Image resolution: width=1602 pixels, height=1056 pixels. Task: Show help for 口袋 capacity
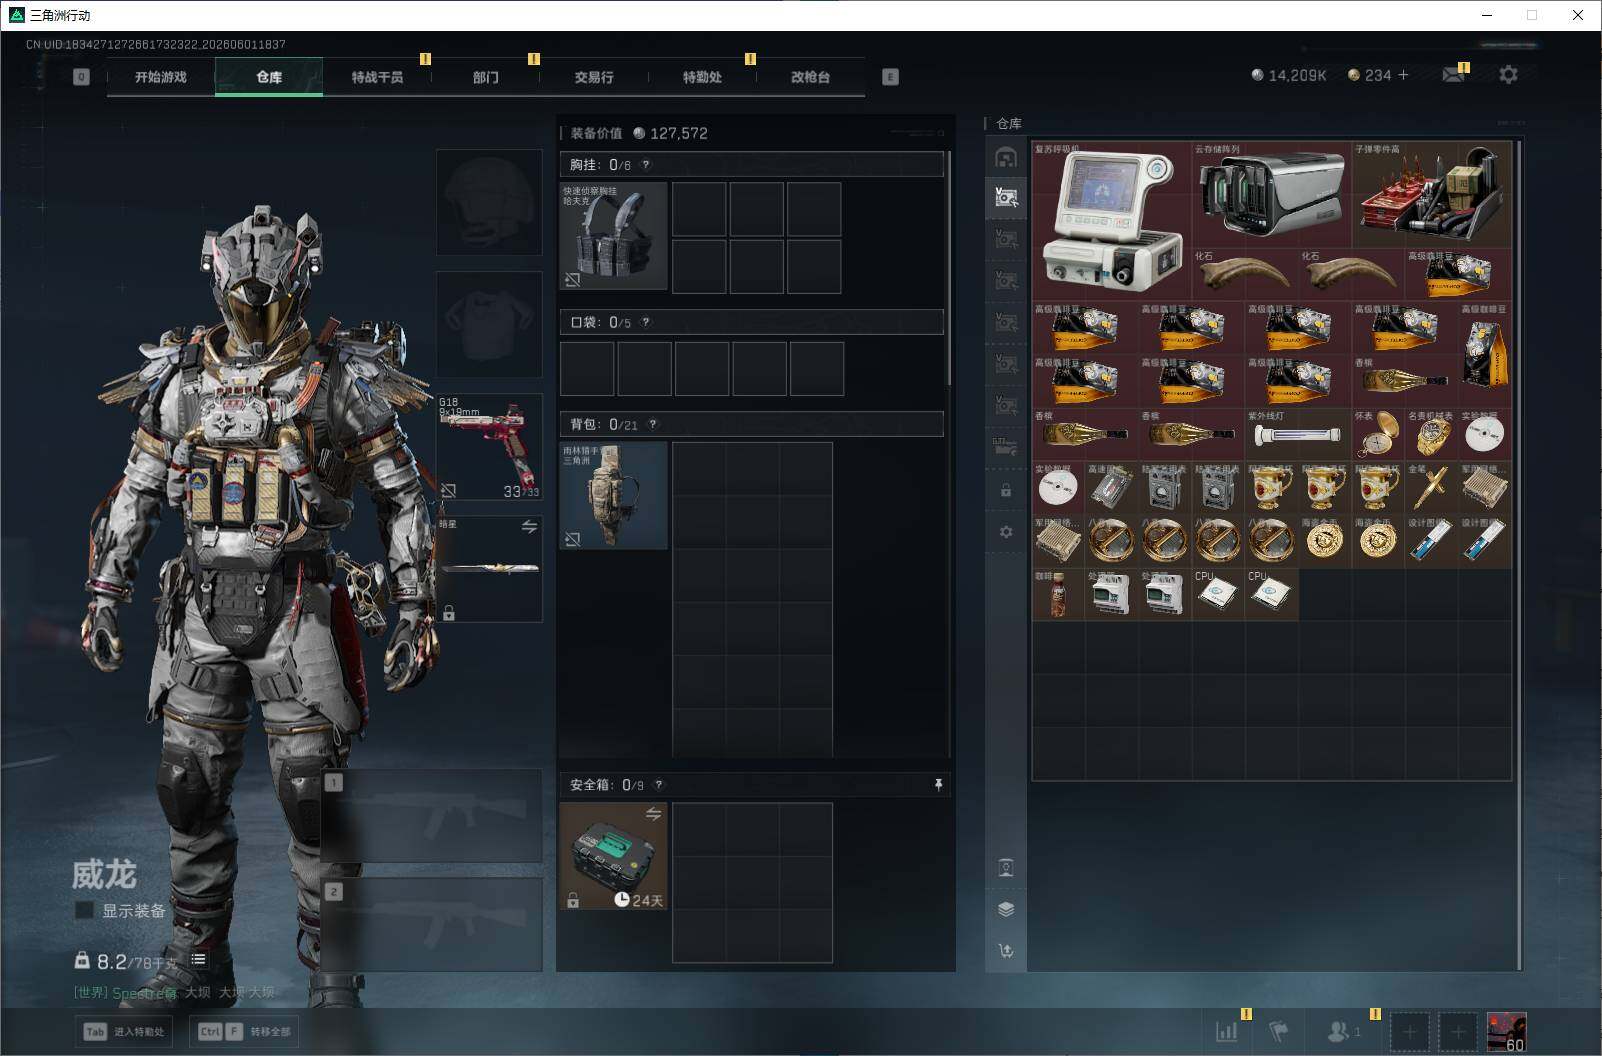coord(646,322)
